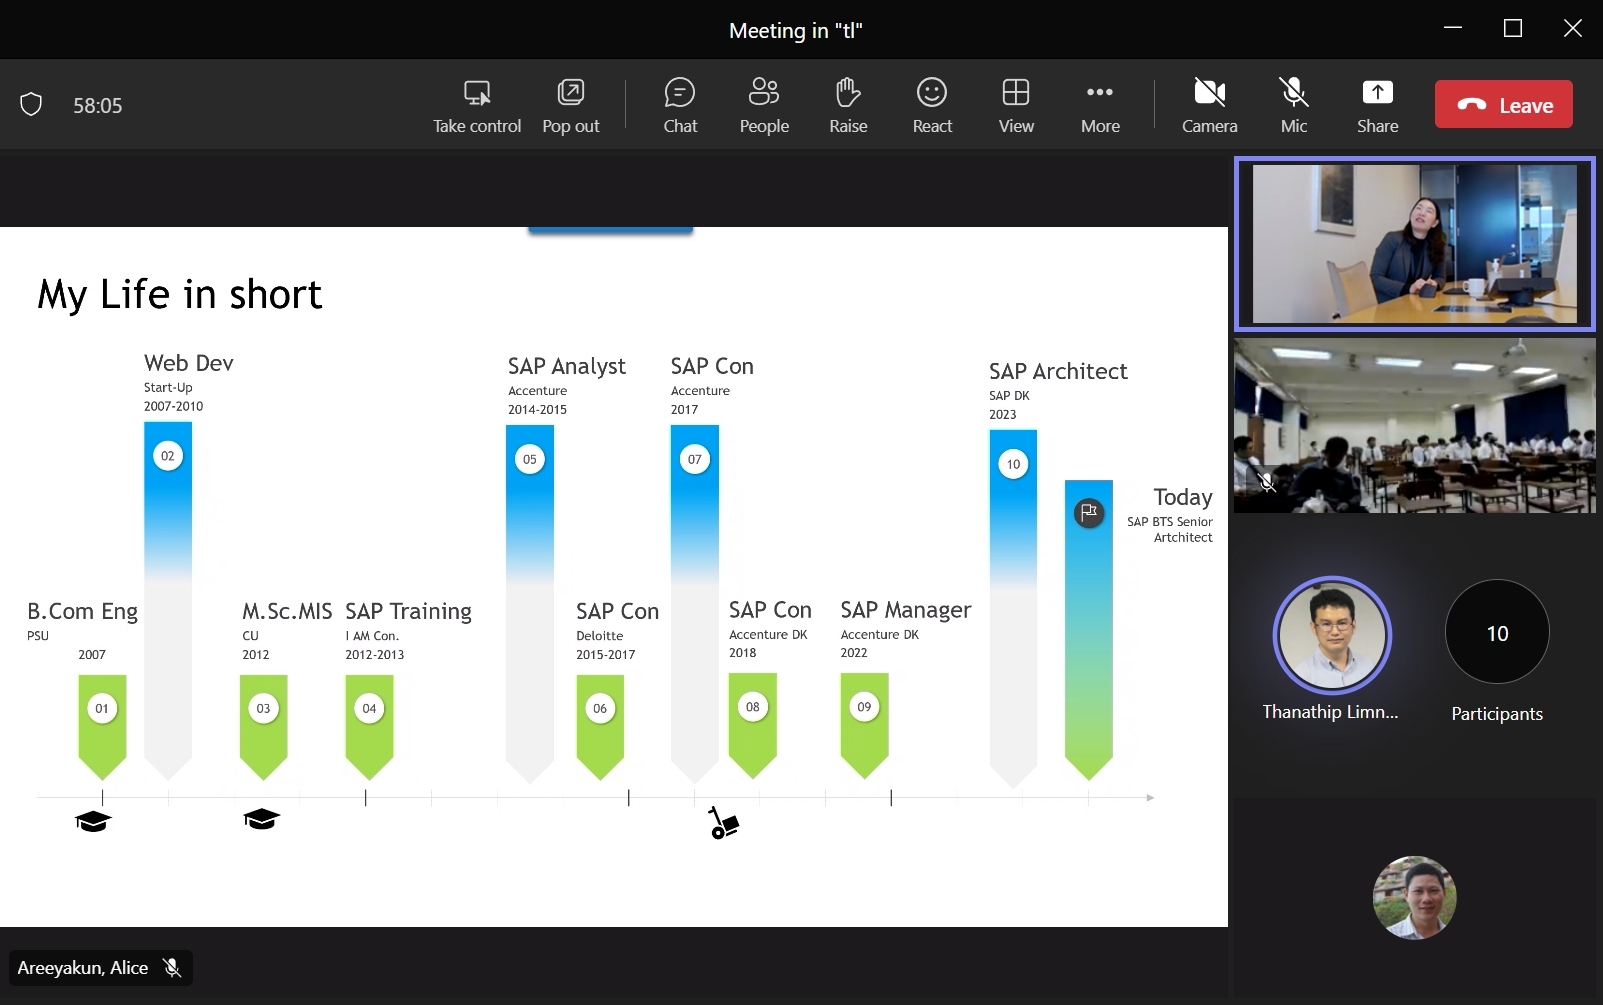
Task: Click timeline marker 10 SAP Architect
Action: [1013, 464]
